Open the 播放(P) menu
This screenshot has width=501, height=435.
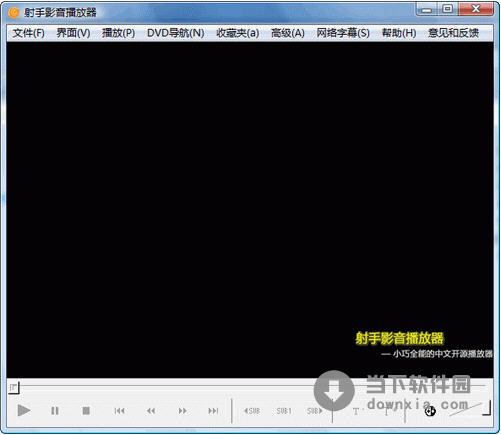tap(118, 33)
